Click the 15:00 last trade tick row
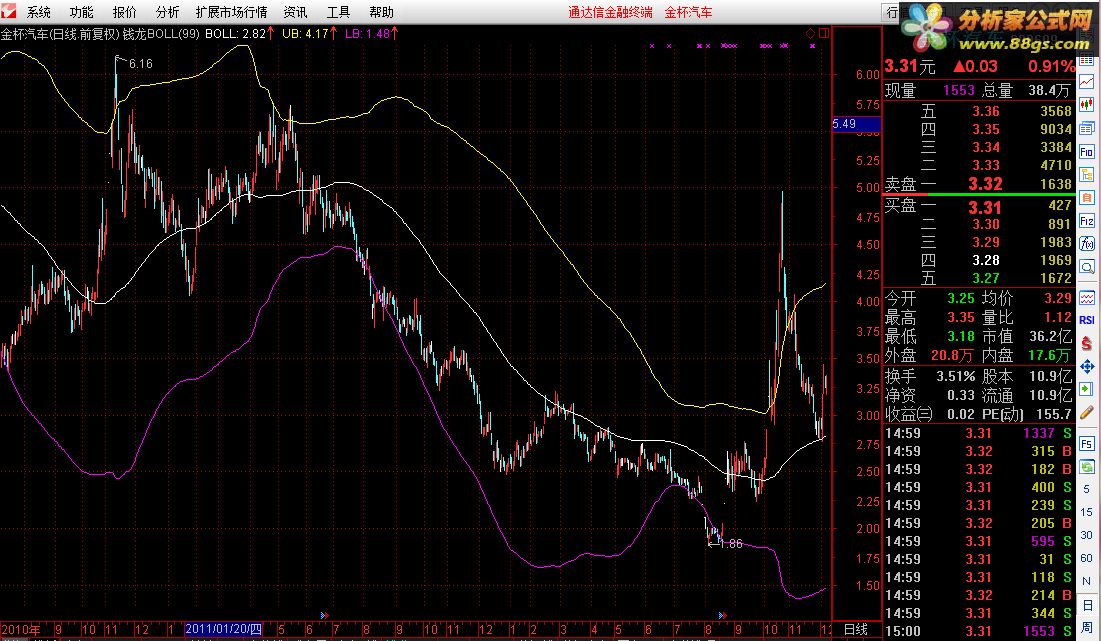The width and height of the screenshot is (1101, 641). click(x=979, y=631)
